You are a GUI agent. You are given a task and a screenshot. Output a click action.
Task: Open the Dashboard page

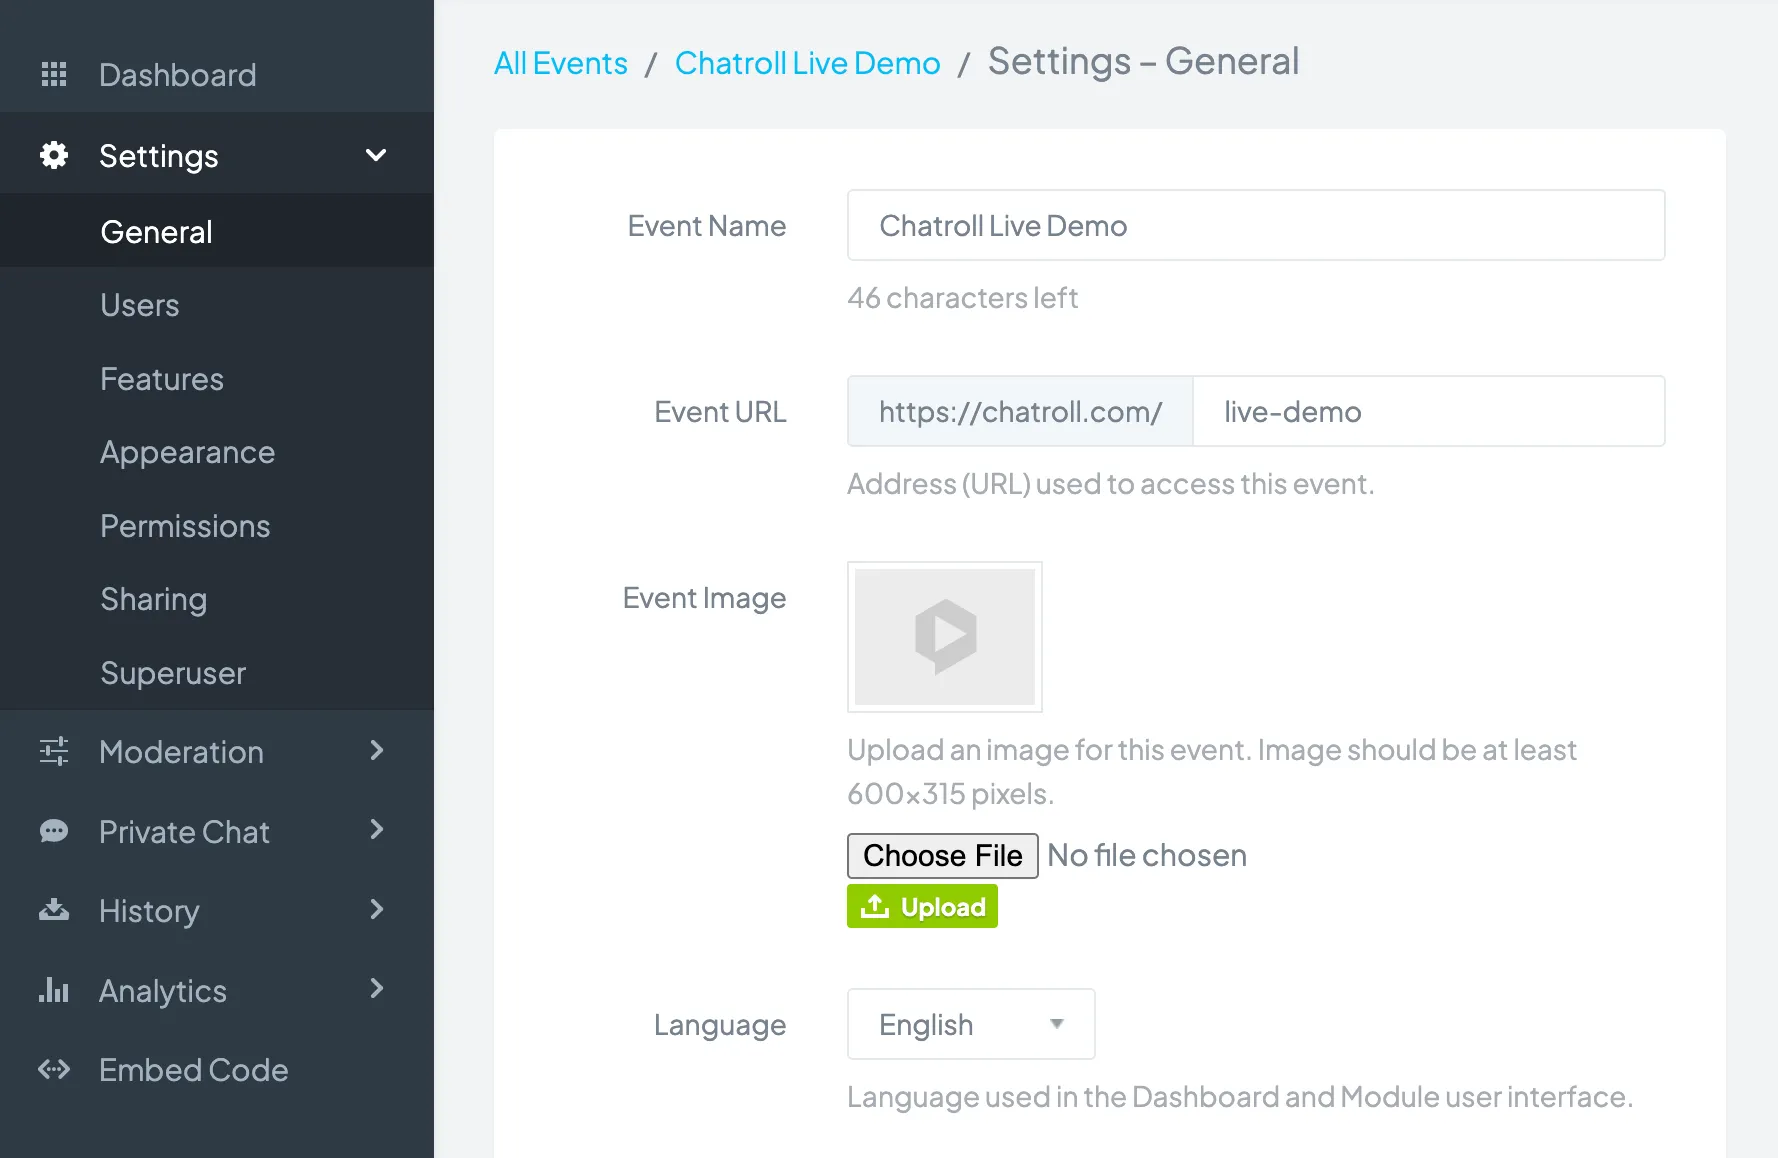217,75
